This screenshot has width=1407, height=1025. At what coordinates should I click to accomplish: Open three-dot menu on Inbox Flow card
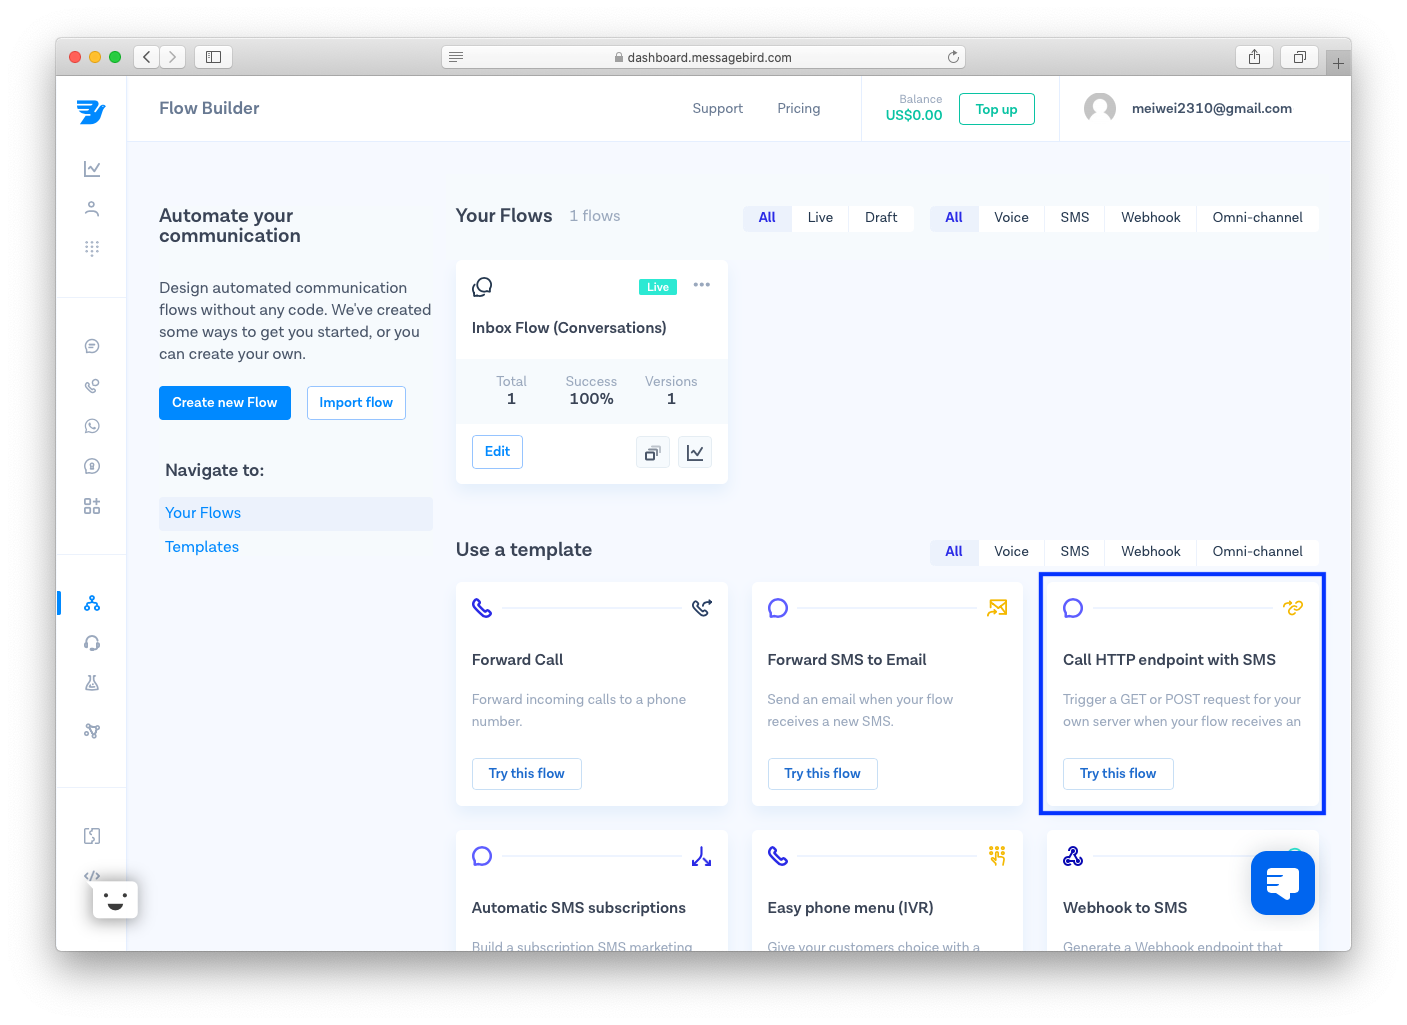pyautogui.click(x=702, y=285)
